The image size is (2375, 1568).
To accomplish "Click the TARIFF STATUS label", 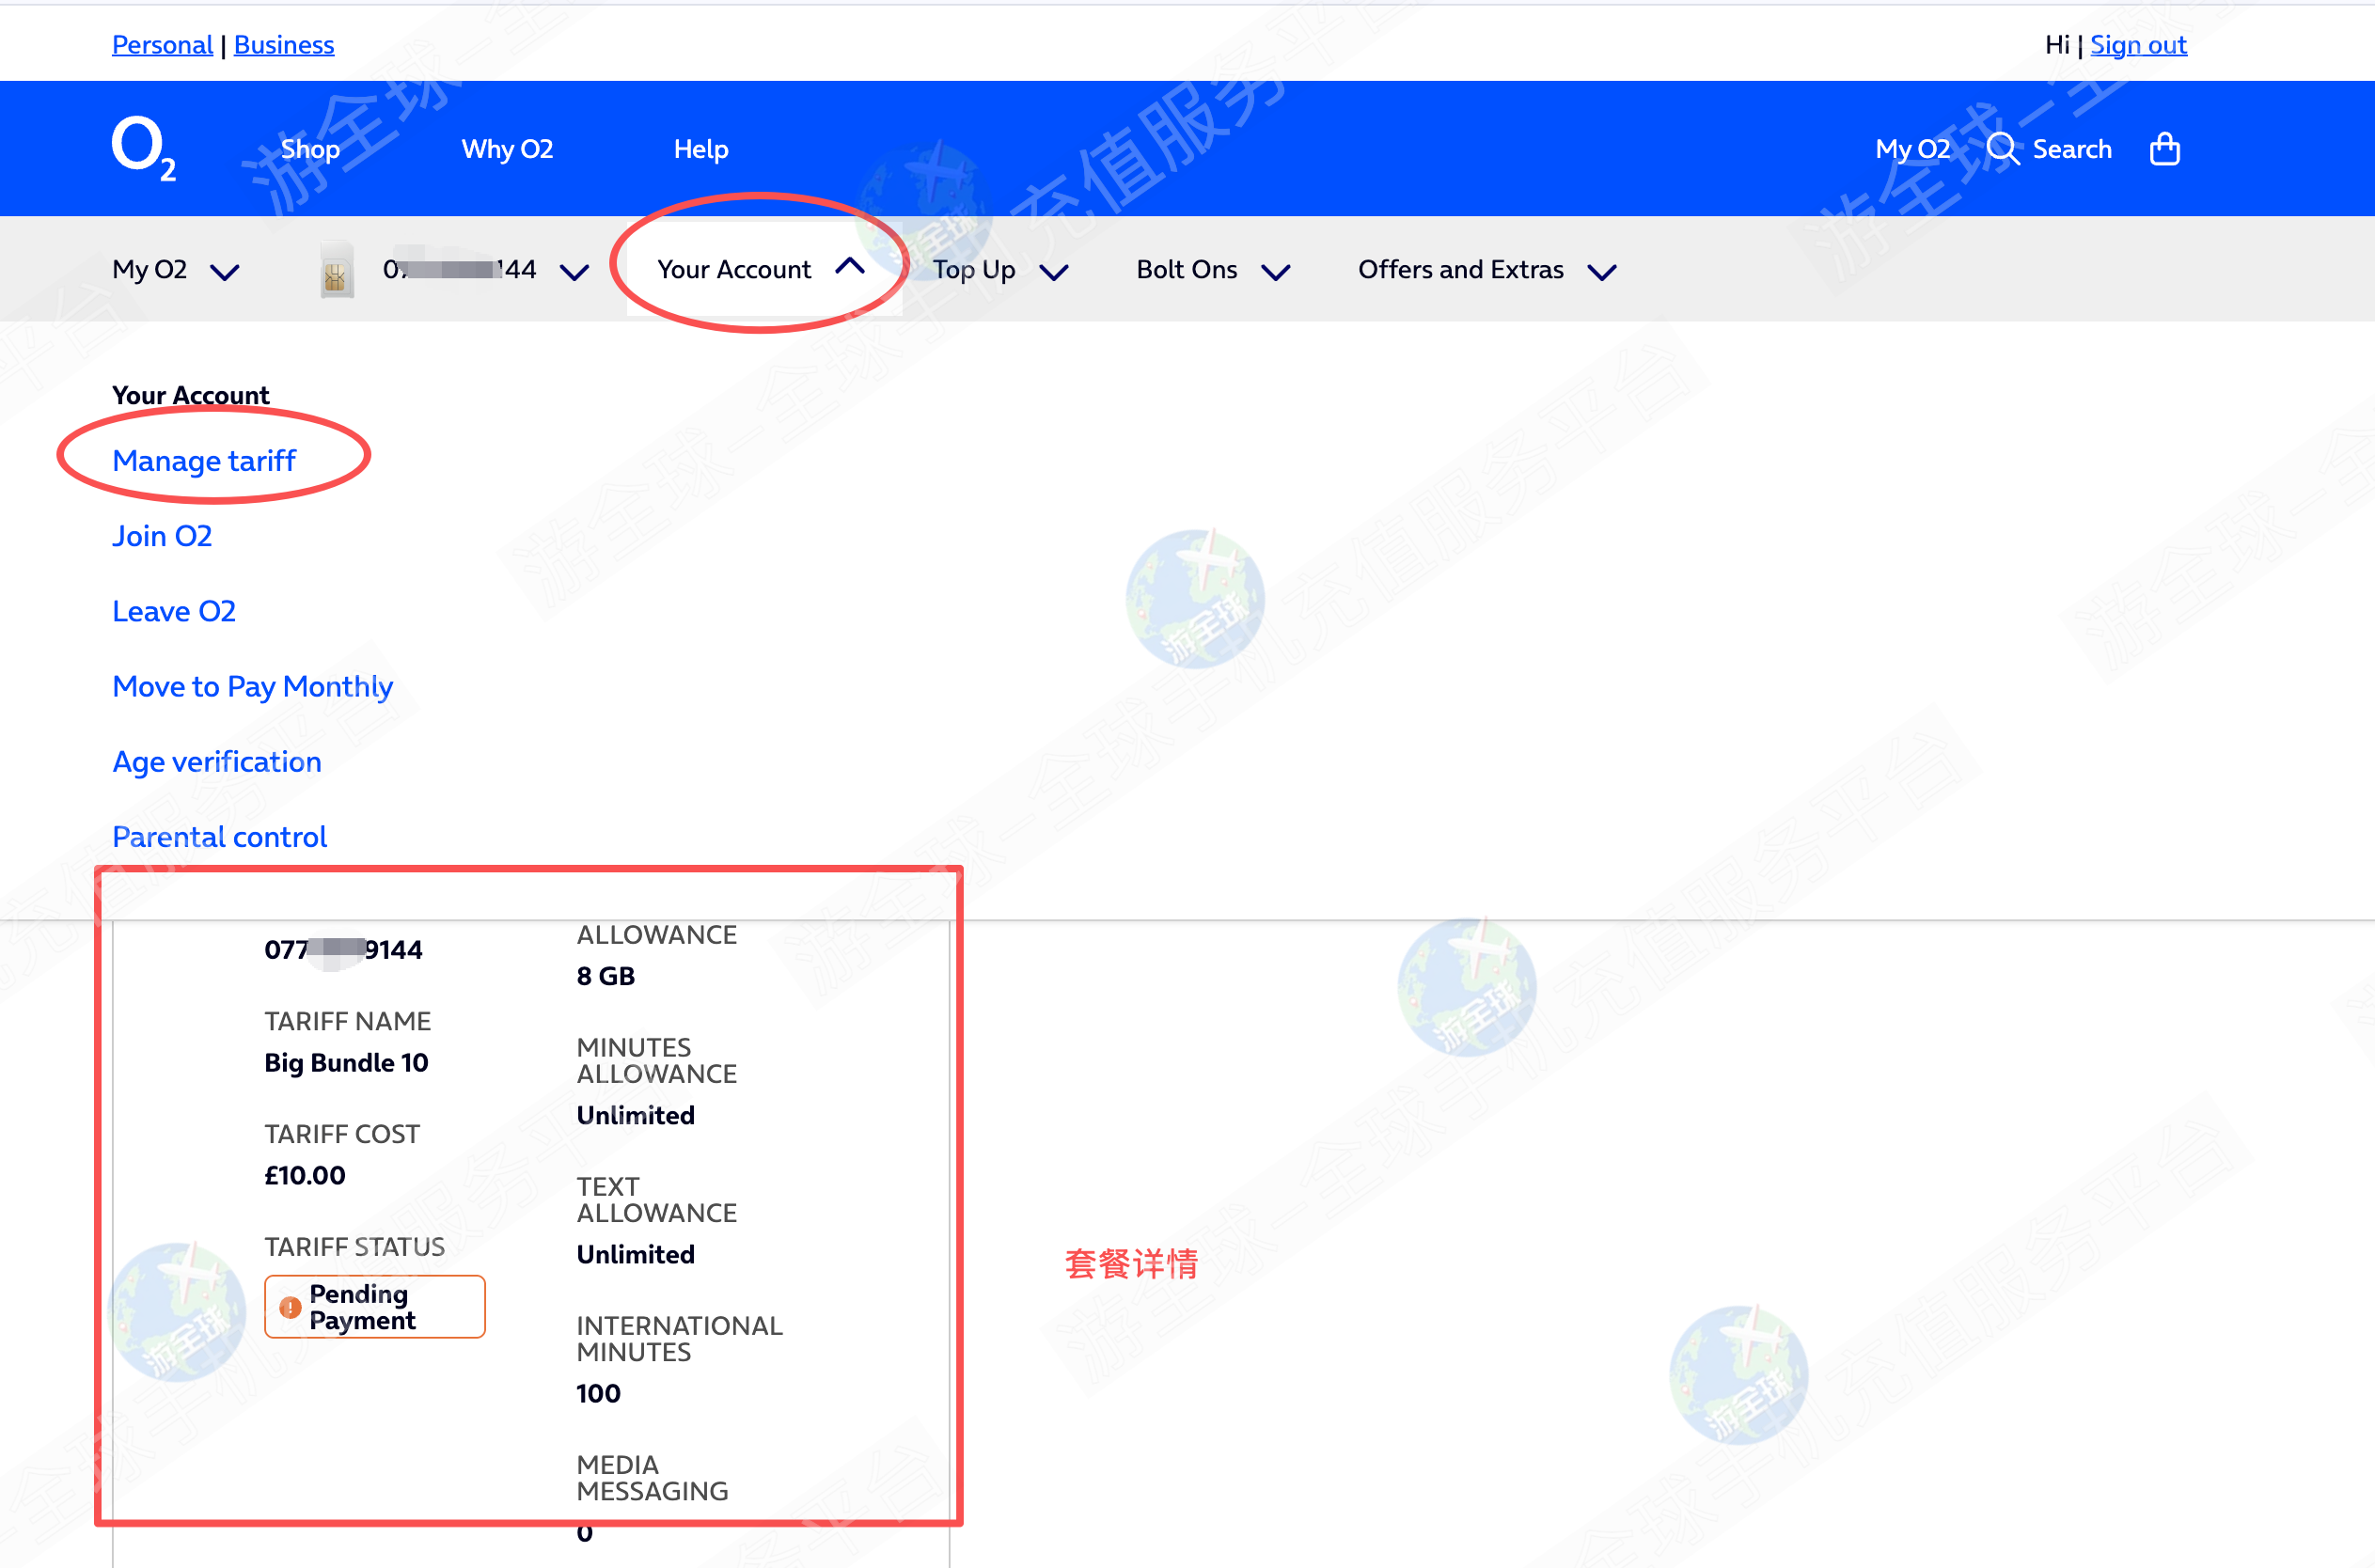I will point(355,1247).
